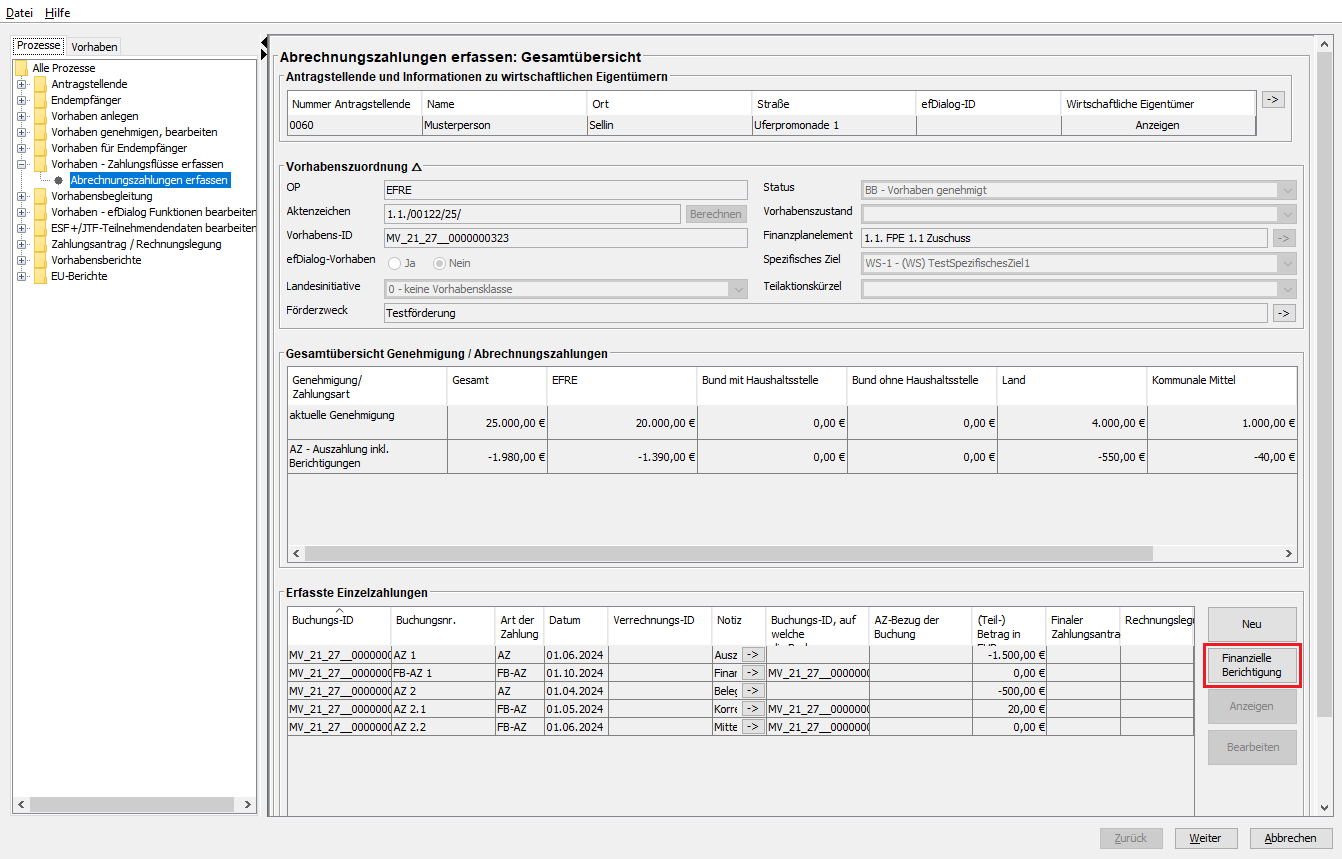Open note arrow for booking AZ 1

pos(752,655)
